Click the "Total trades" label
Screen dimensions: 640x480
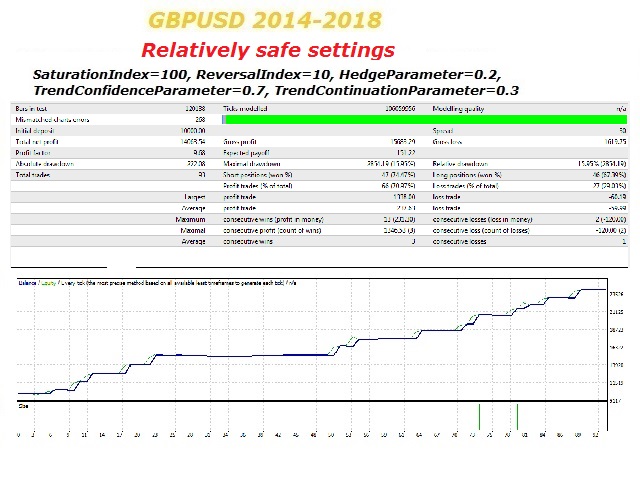33,175
